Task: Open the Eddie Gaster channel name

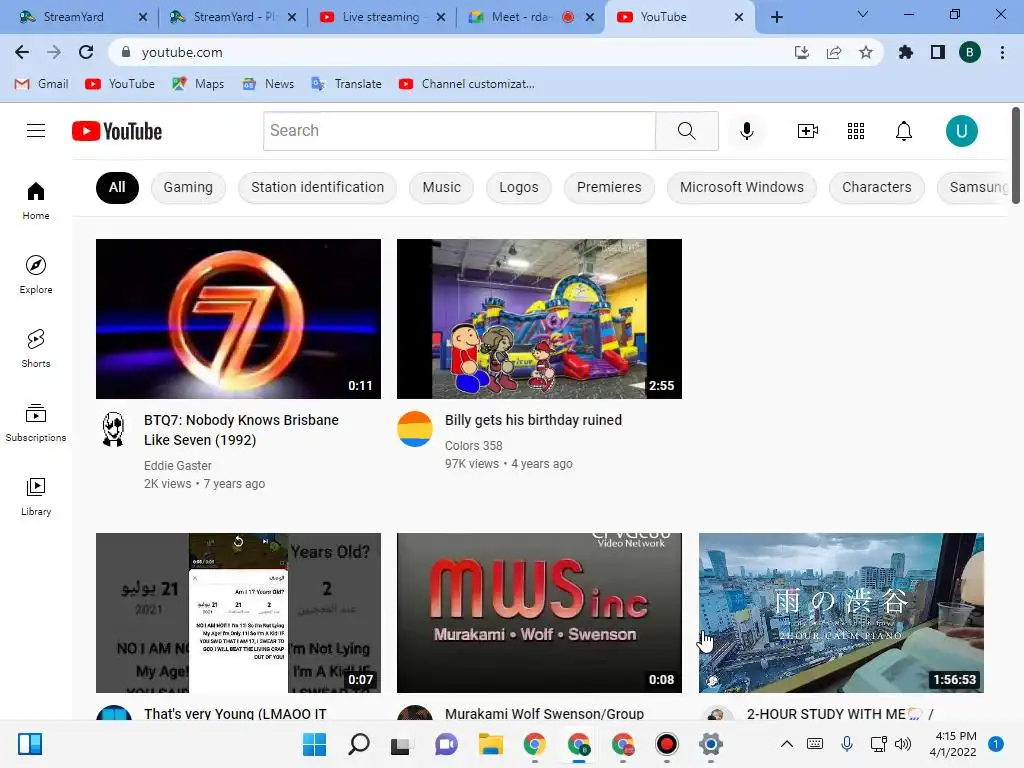Action: [178, 466]
